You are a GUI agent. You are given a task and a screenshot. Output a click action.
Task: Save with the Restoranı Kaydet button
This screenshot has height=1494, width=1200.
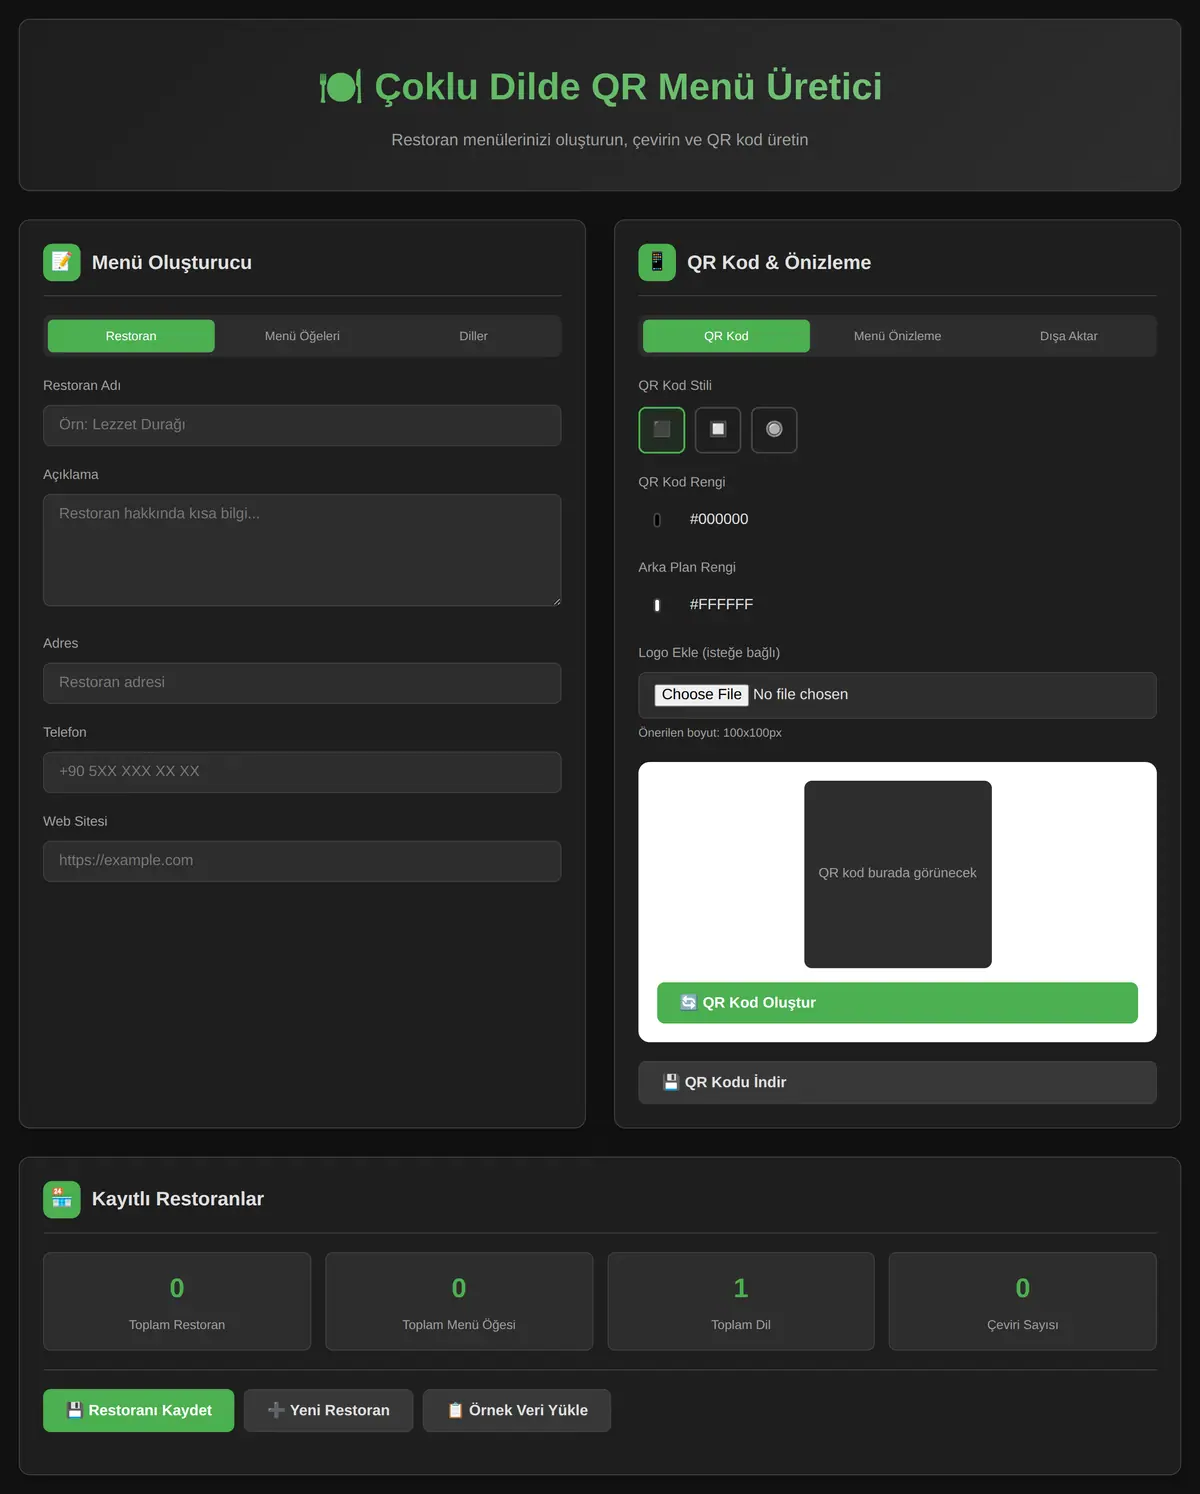(138, 1410)
